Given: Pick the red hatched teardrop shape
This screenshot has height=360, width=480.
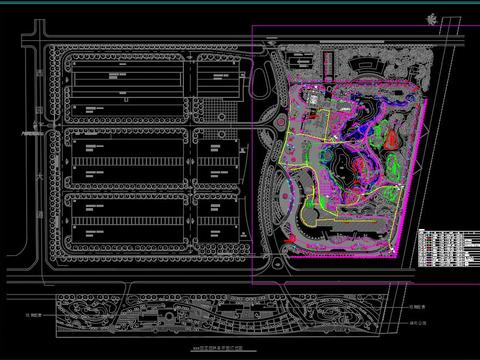Looking at the screenshot, I should pos(391,139).
